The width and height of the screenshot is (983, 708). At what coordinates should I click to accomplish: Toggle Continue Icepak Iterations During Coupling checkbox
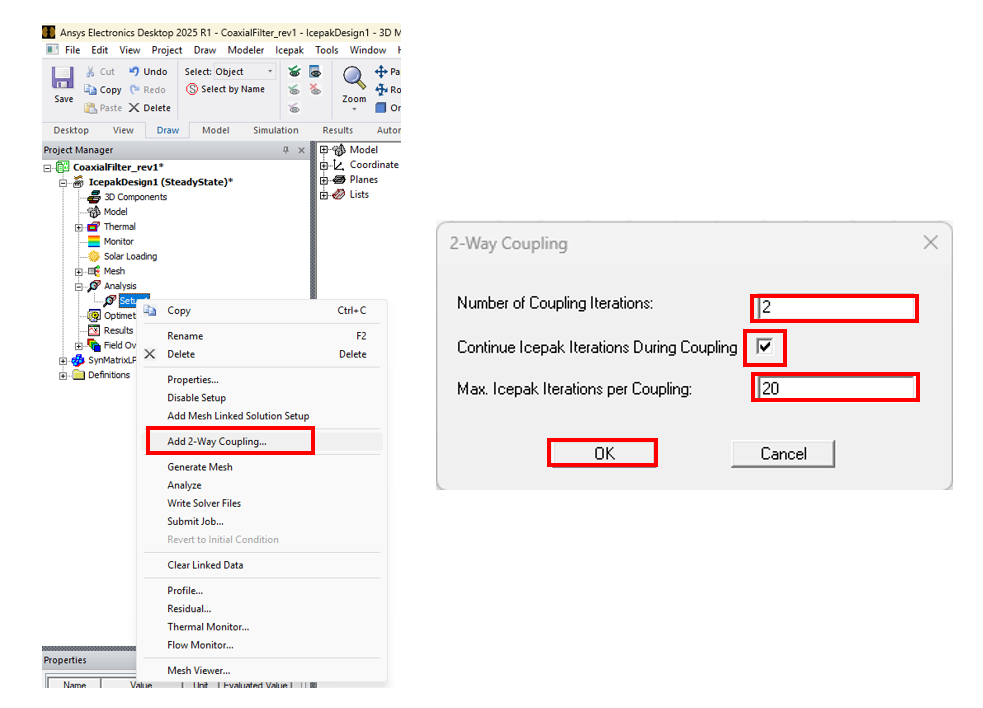click(764, 346)
